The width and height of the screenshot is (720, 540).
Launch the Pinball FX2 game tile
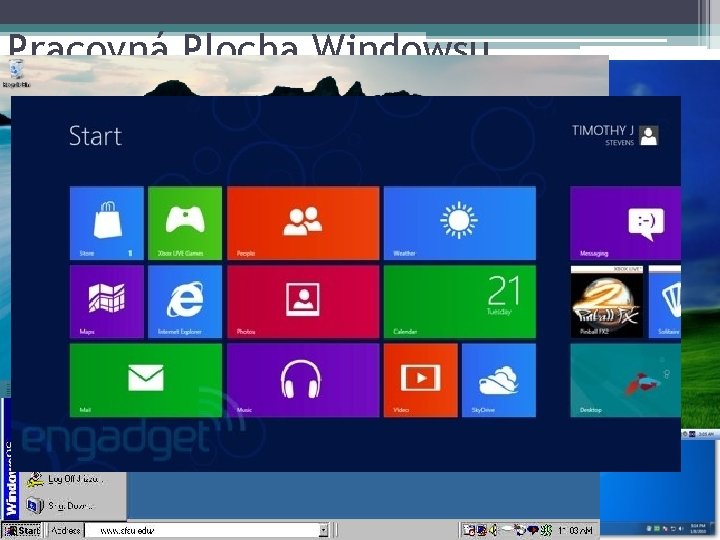click(607, 302)
